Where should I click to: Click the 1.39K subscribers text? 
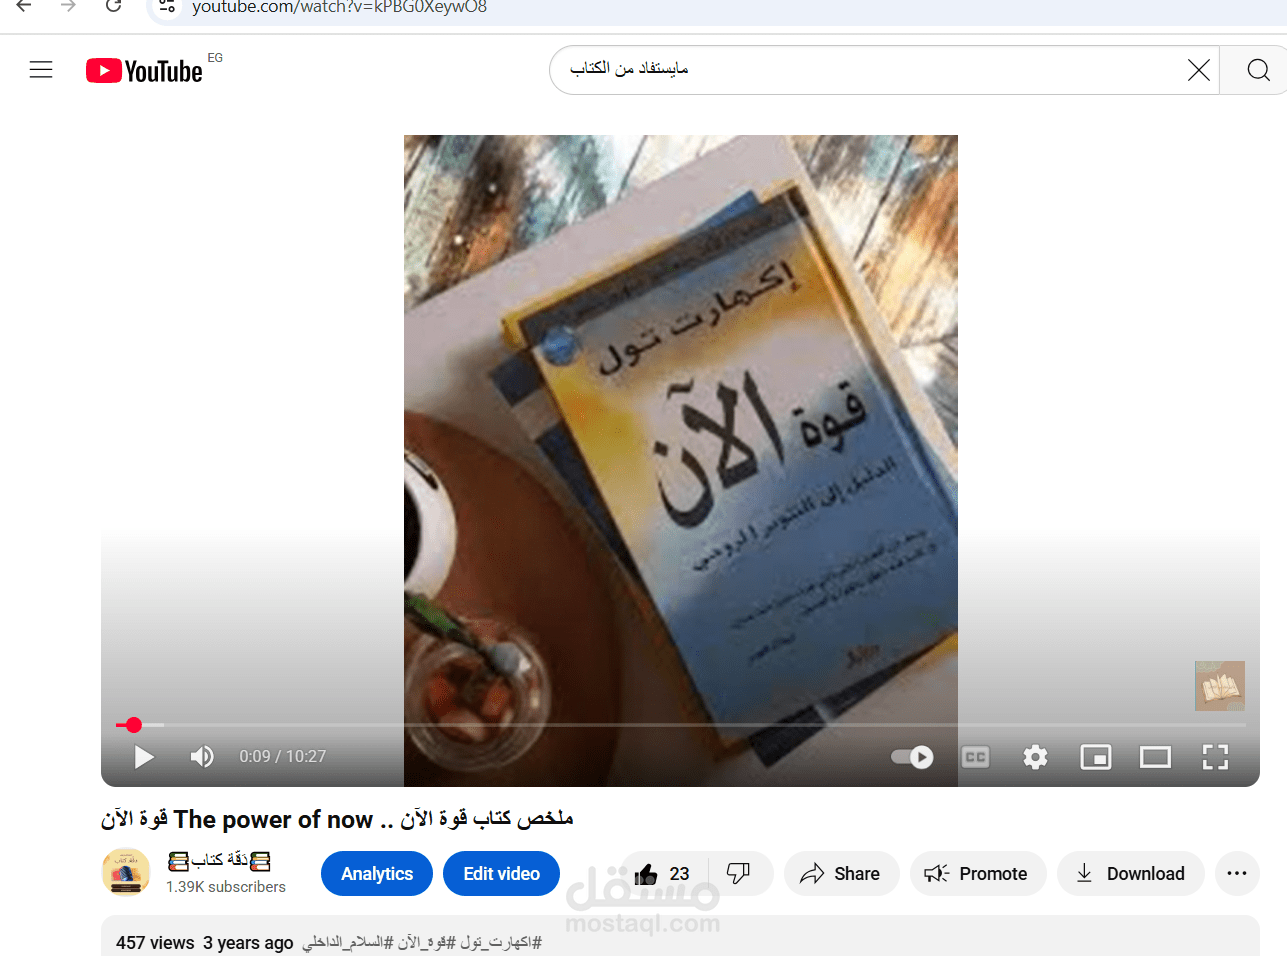(x=226, y=887)
